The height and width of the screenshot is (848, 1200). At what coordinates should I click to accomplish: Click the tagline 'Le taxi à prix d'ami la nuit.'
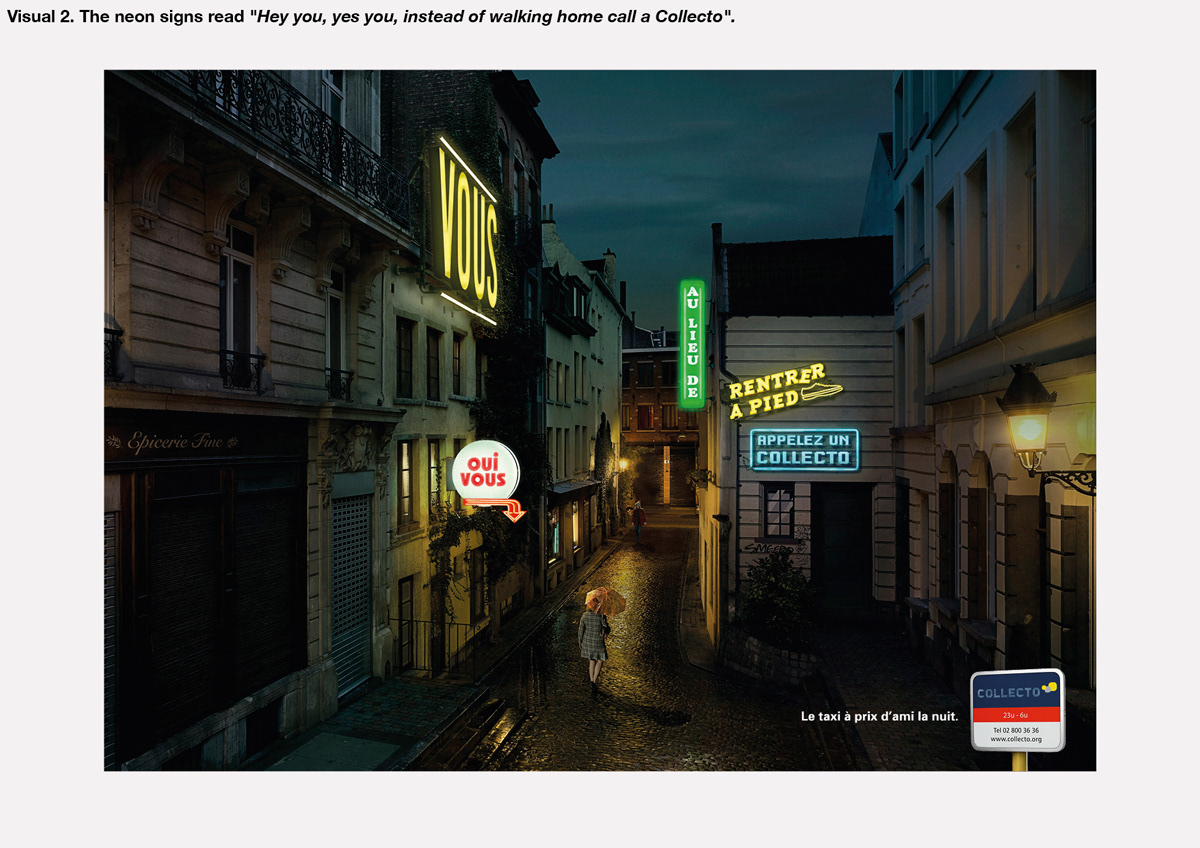pyautogui.click(x=879, y=716)
